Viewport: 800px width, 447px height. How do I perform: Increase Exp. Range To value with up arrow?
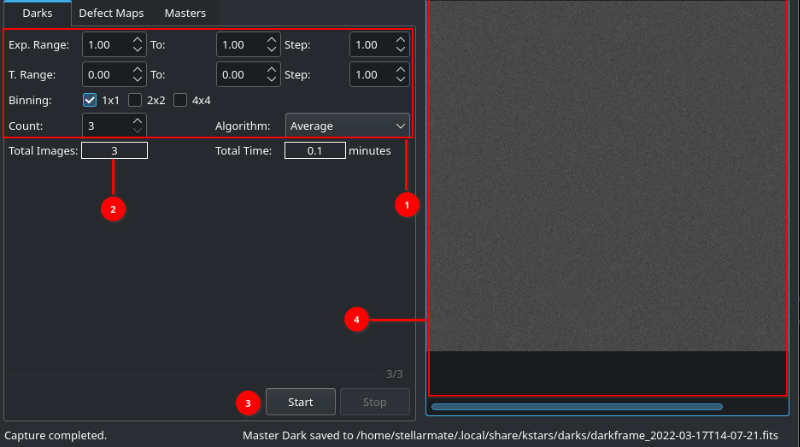coord(271,40)
